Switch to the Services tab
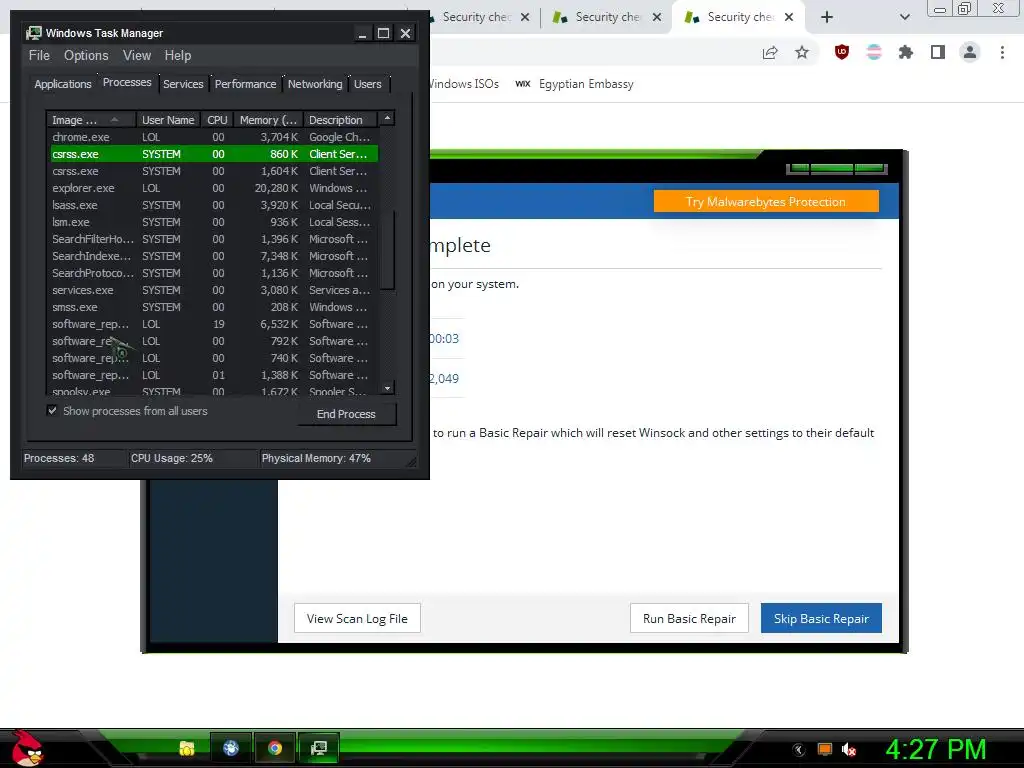 point(183,84)
